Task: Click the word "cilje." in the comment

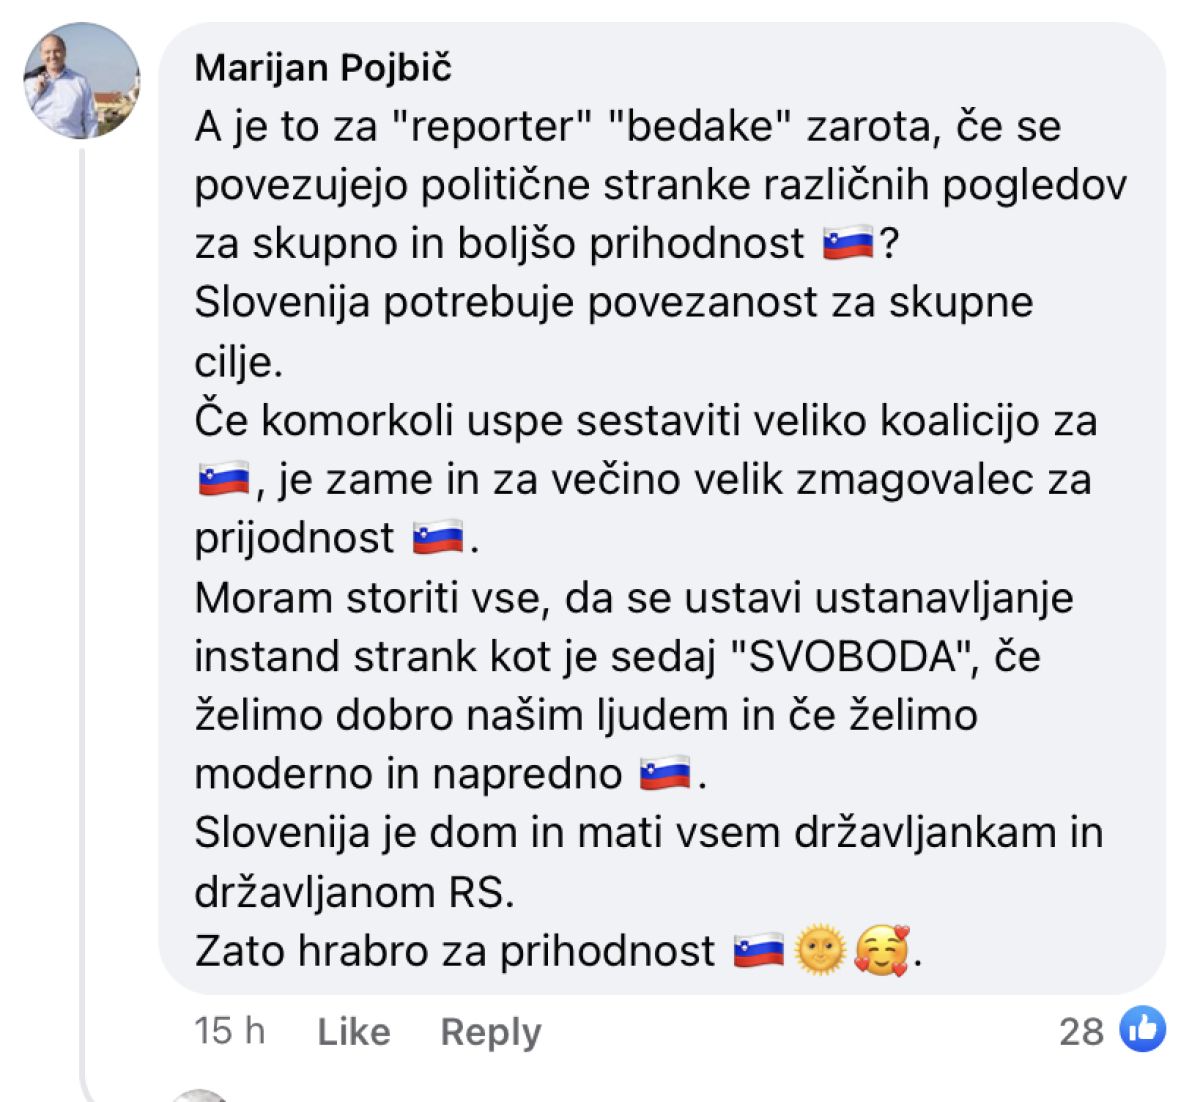Action: (239, 362)
